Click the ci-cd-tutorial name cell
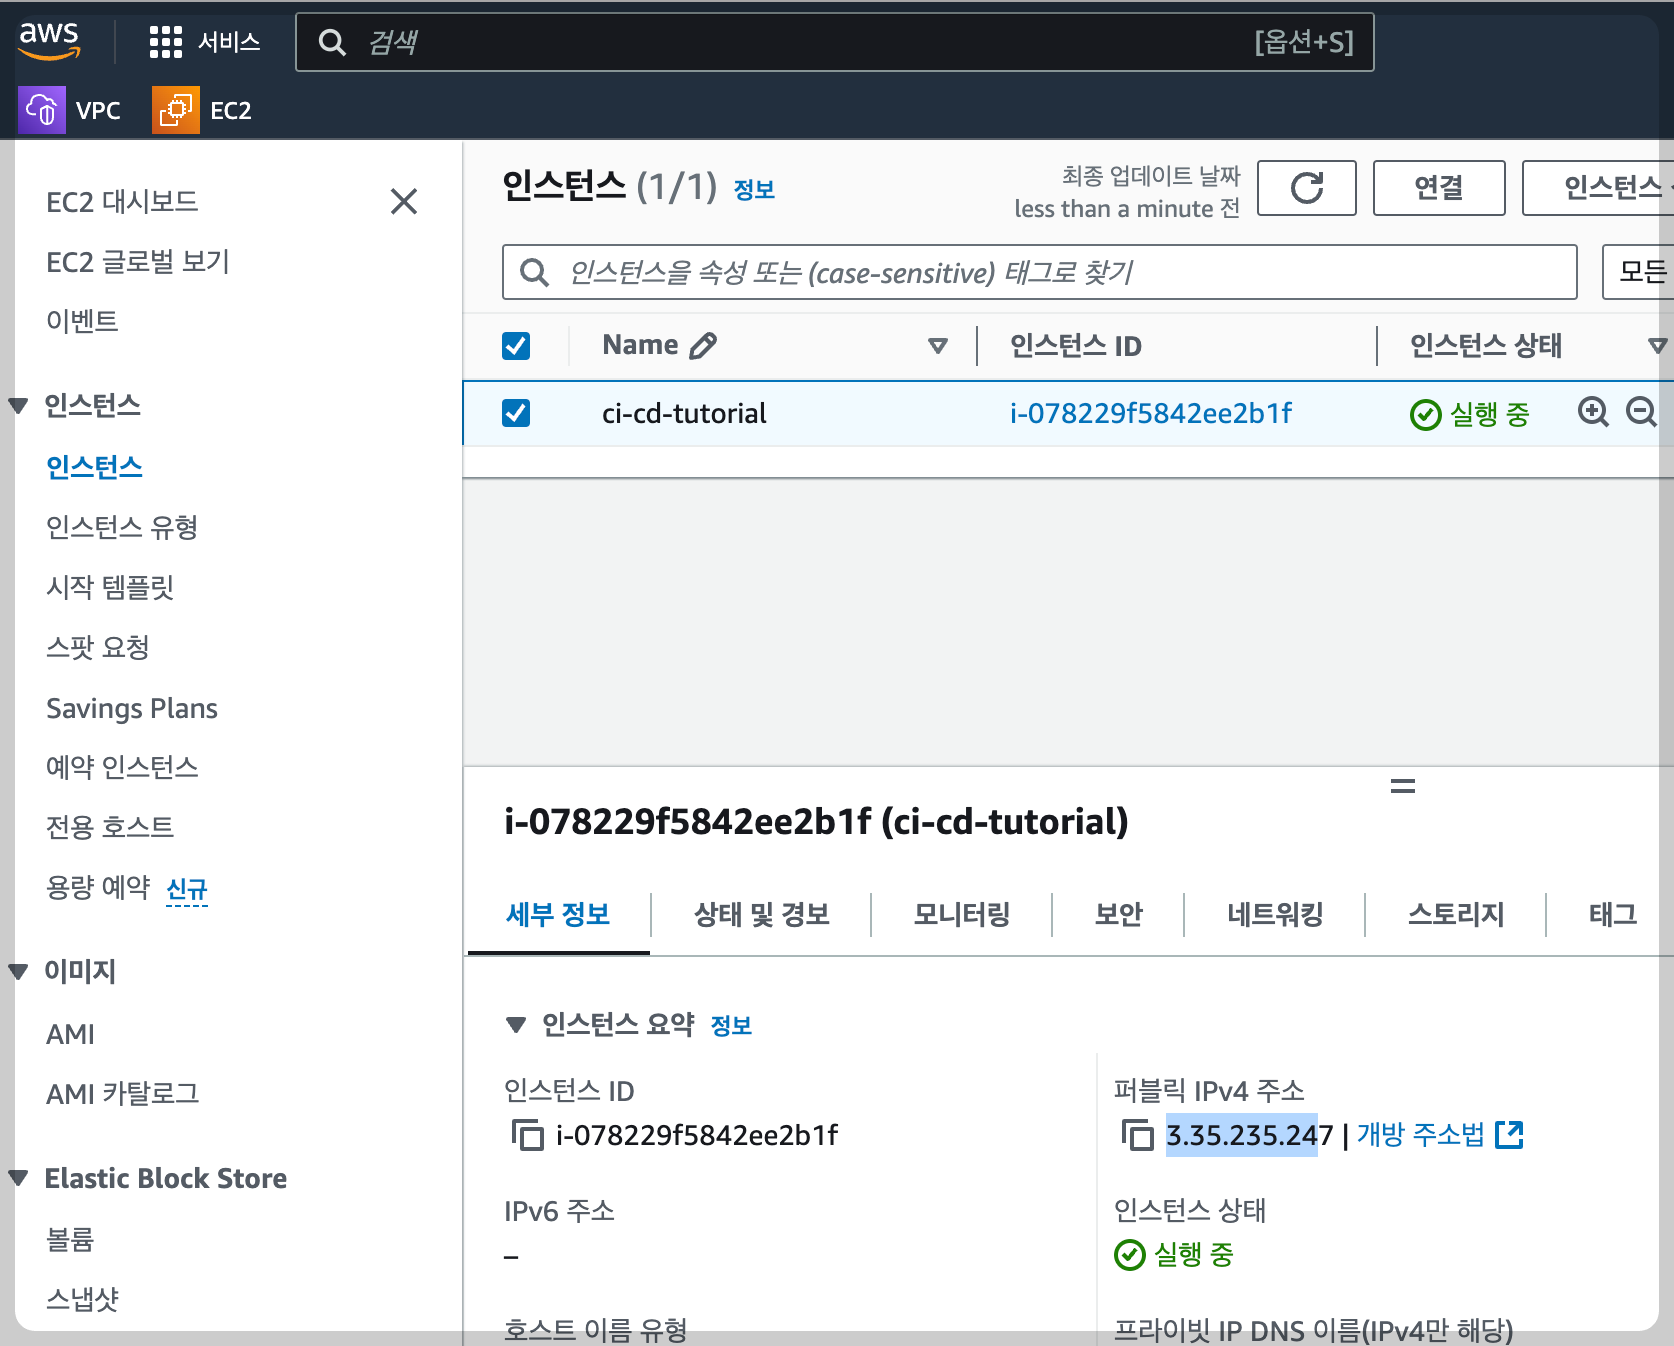 coord(684,413)
